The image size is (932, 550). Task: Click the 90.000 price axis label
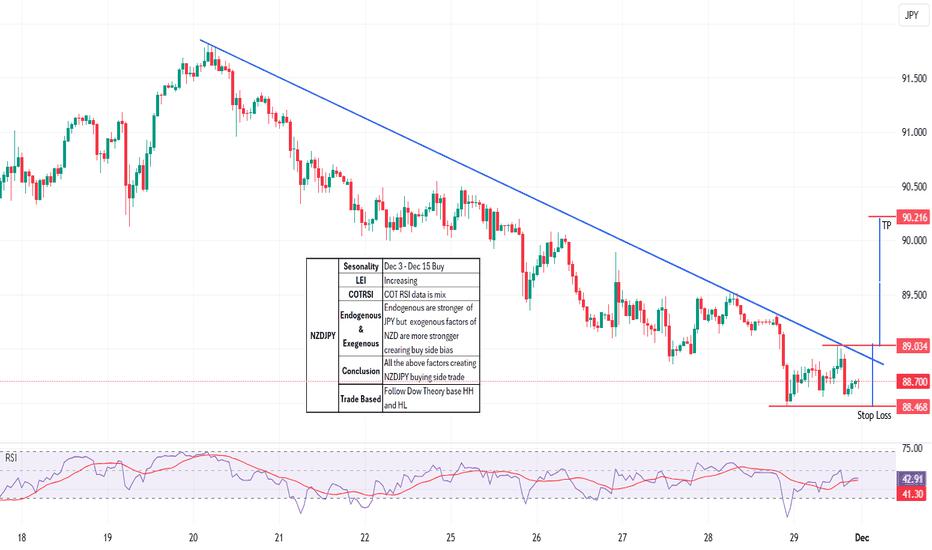pyautogui.click(x=914, y=240)
